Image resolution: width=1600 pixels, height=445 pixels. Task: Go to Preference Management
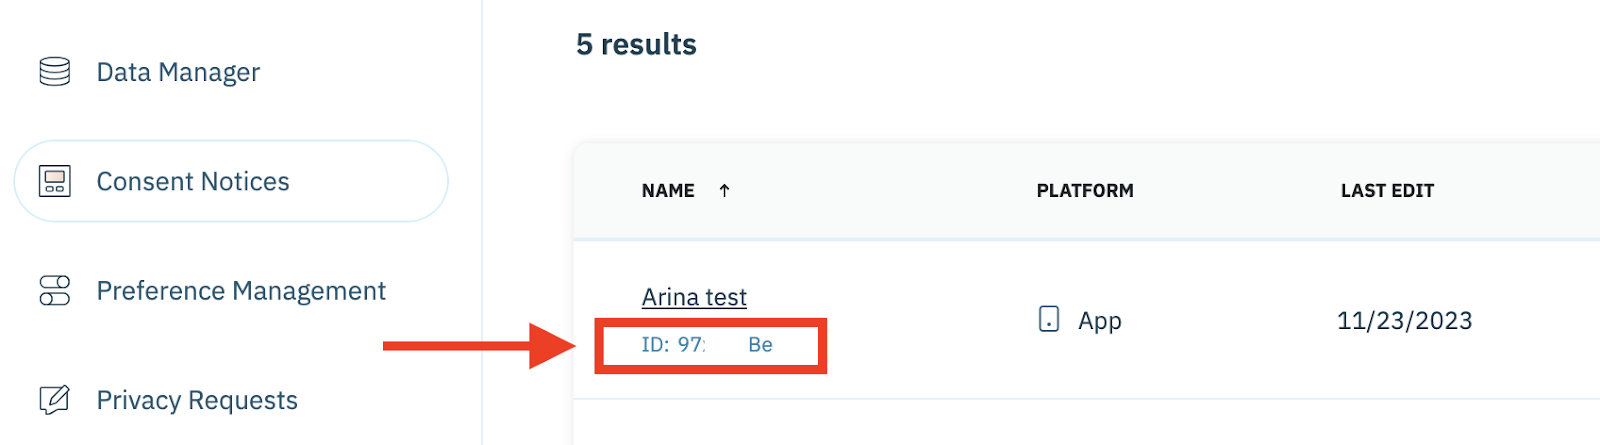point(241,291)
